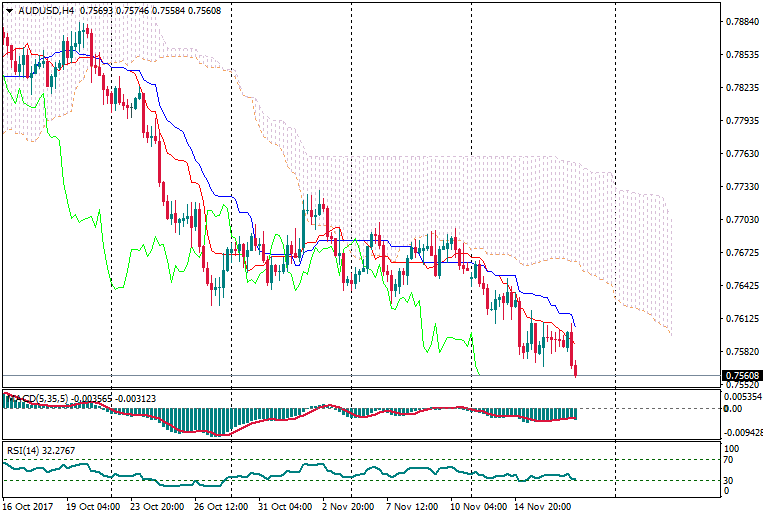The width and height of the screenshot is (763, 518).
Task: Click the 0.75820 price scale label
Action: (741, 352)
